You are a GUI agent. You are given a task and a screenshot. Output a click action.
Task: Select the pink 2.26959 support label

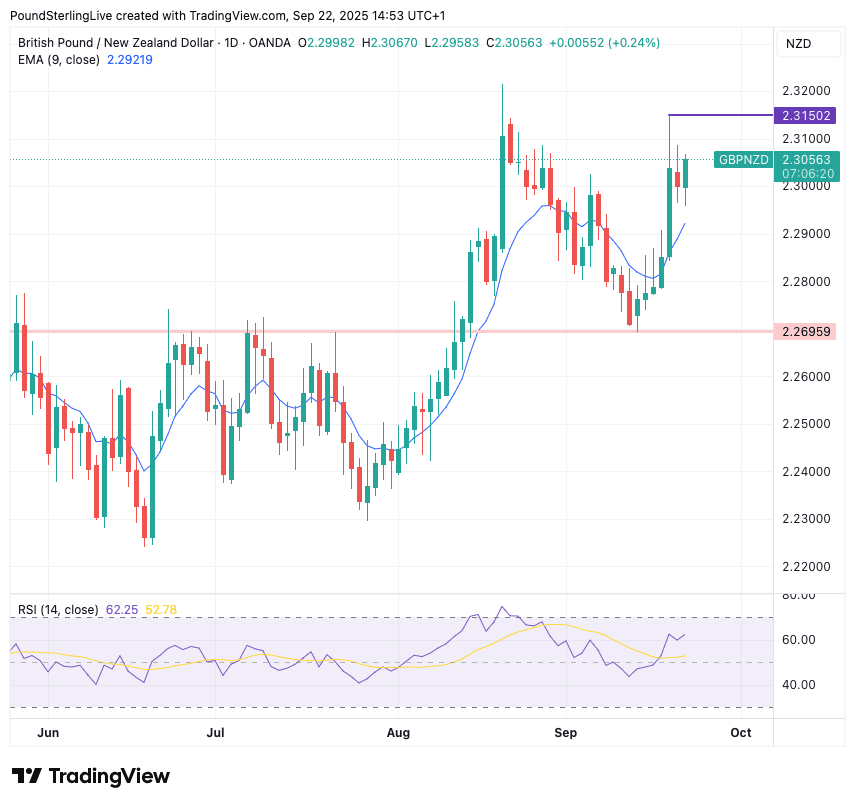click(807, 331)
